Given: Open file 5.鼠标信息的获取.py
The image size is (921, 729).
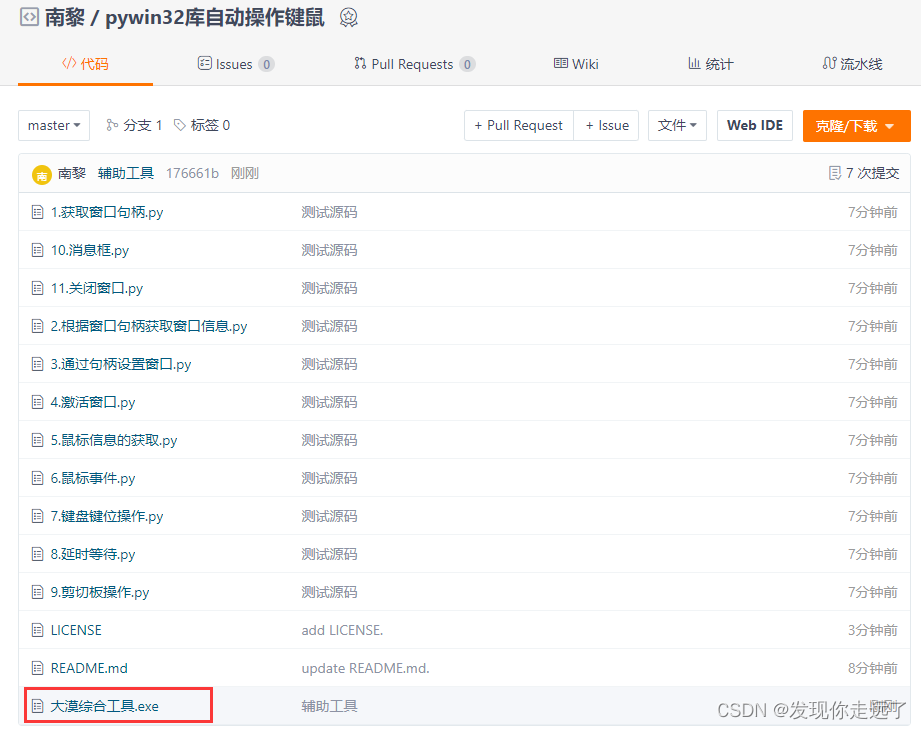Looking at the screenshot, I should tap(114, 440).
